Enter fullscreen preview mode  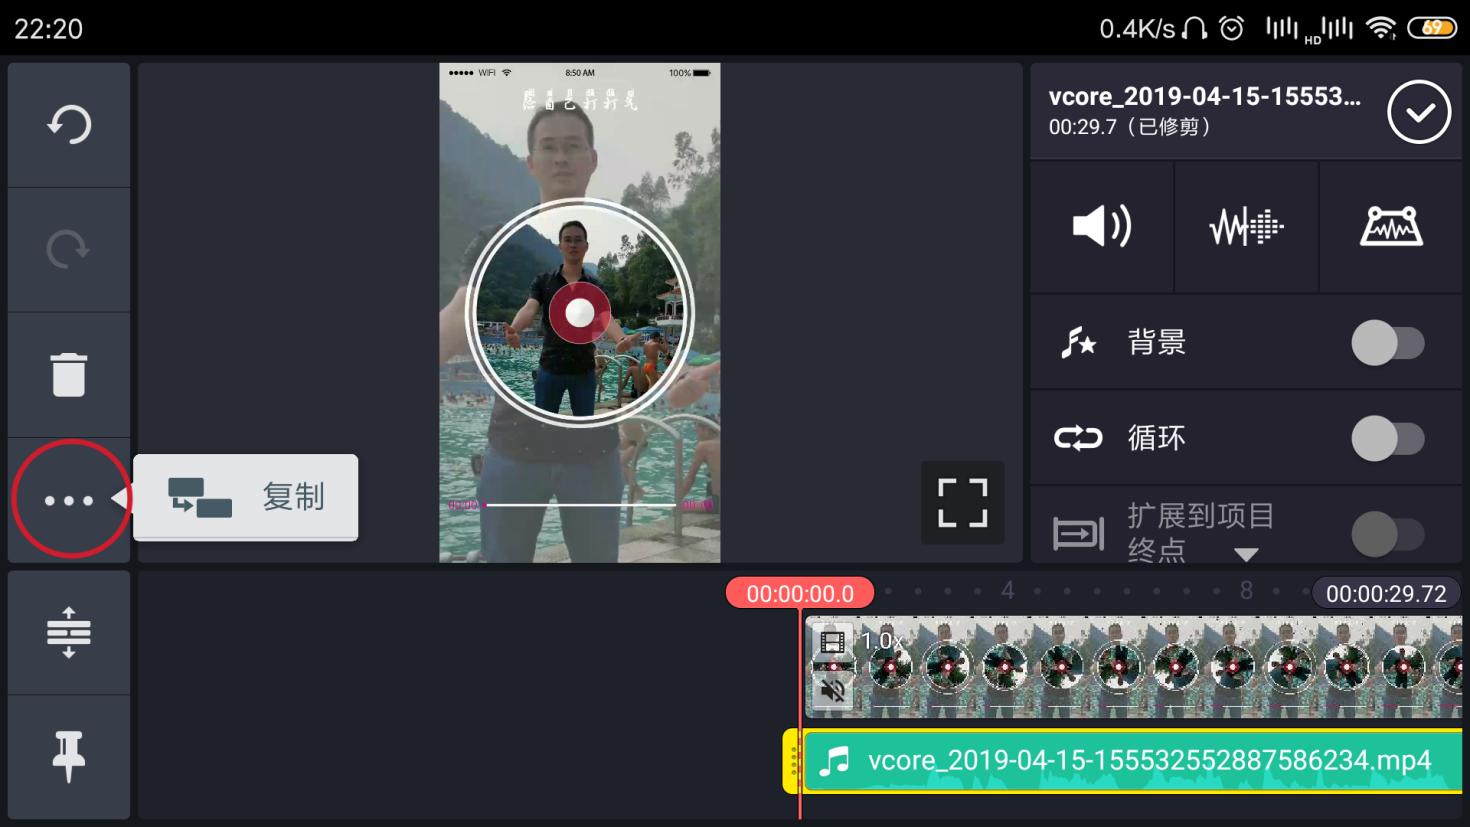962,502
